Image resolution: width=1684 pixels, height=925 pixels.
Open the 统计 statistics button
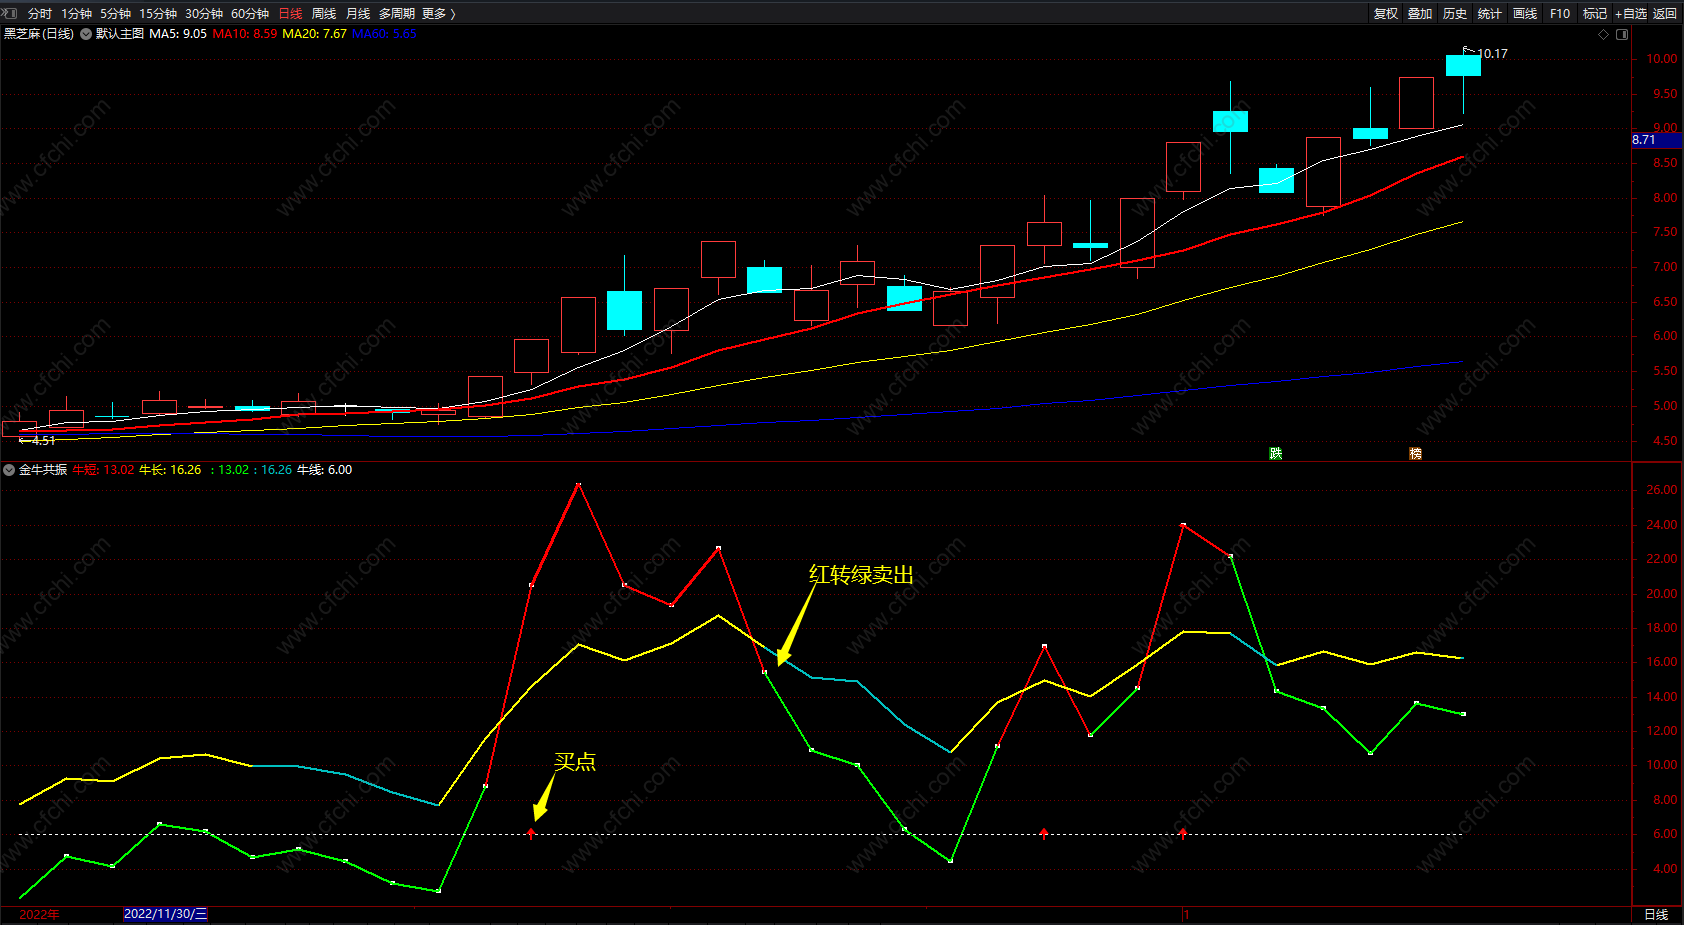click(x=1490, y=14)
